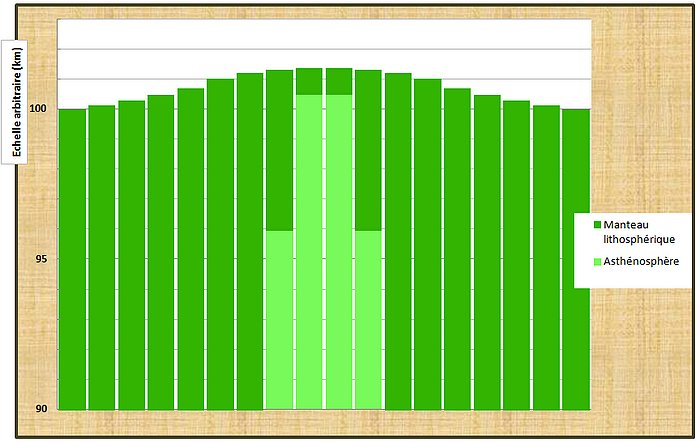This screenshot has width=700, height=443.
Task: Click the 95 label on the vertical axis
Action: pyautogui.click(x=41, y=259)
